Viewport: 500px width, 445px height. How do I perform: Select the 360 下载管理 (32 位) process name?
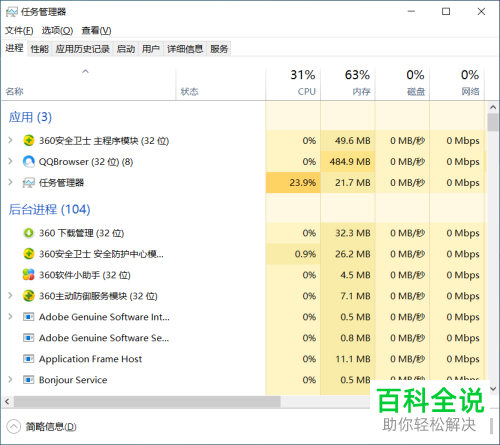click(x=82, y=233)
